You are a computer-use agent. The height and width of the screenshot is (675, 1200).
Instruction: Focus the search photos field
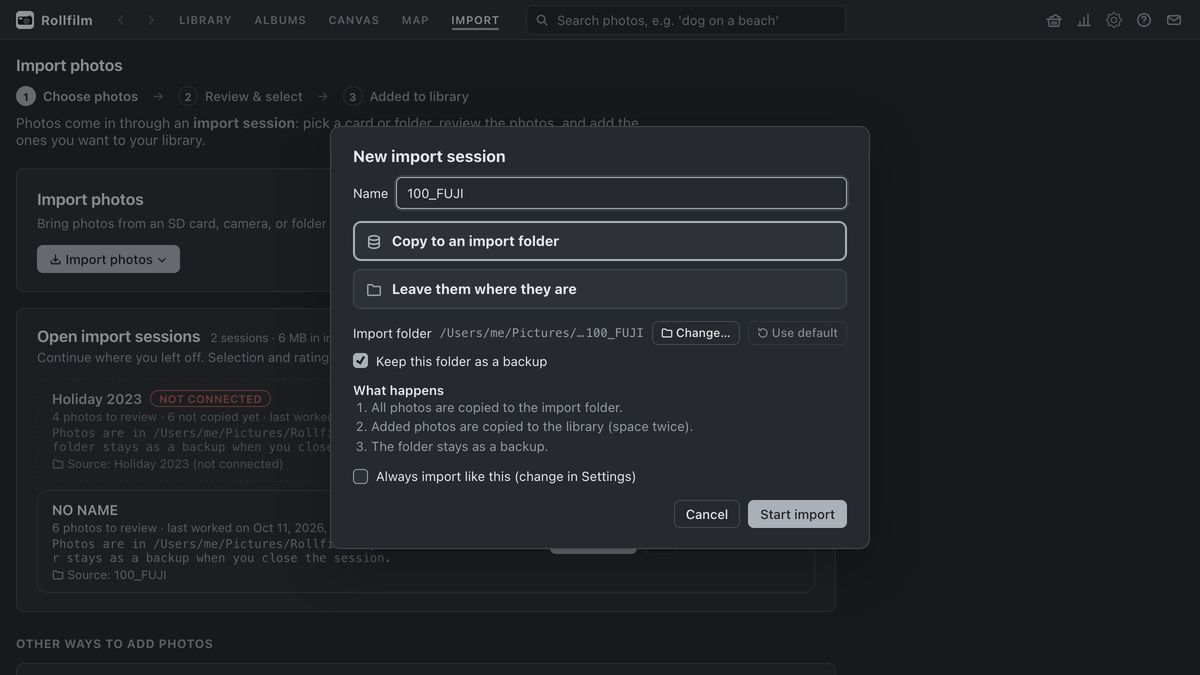pos(686,20)
